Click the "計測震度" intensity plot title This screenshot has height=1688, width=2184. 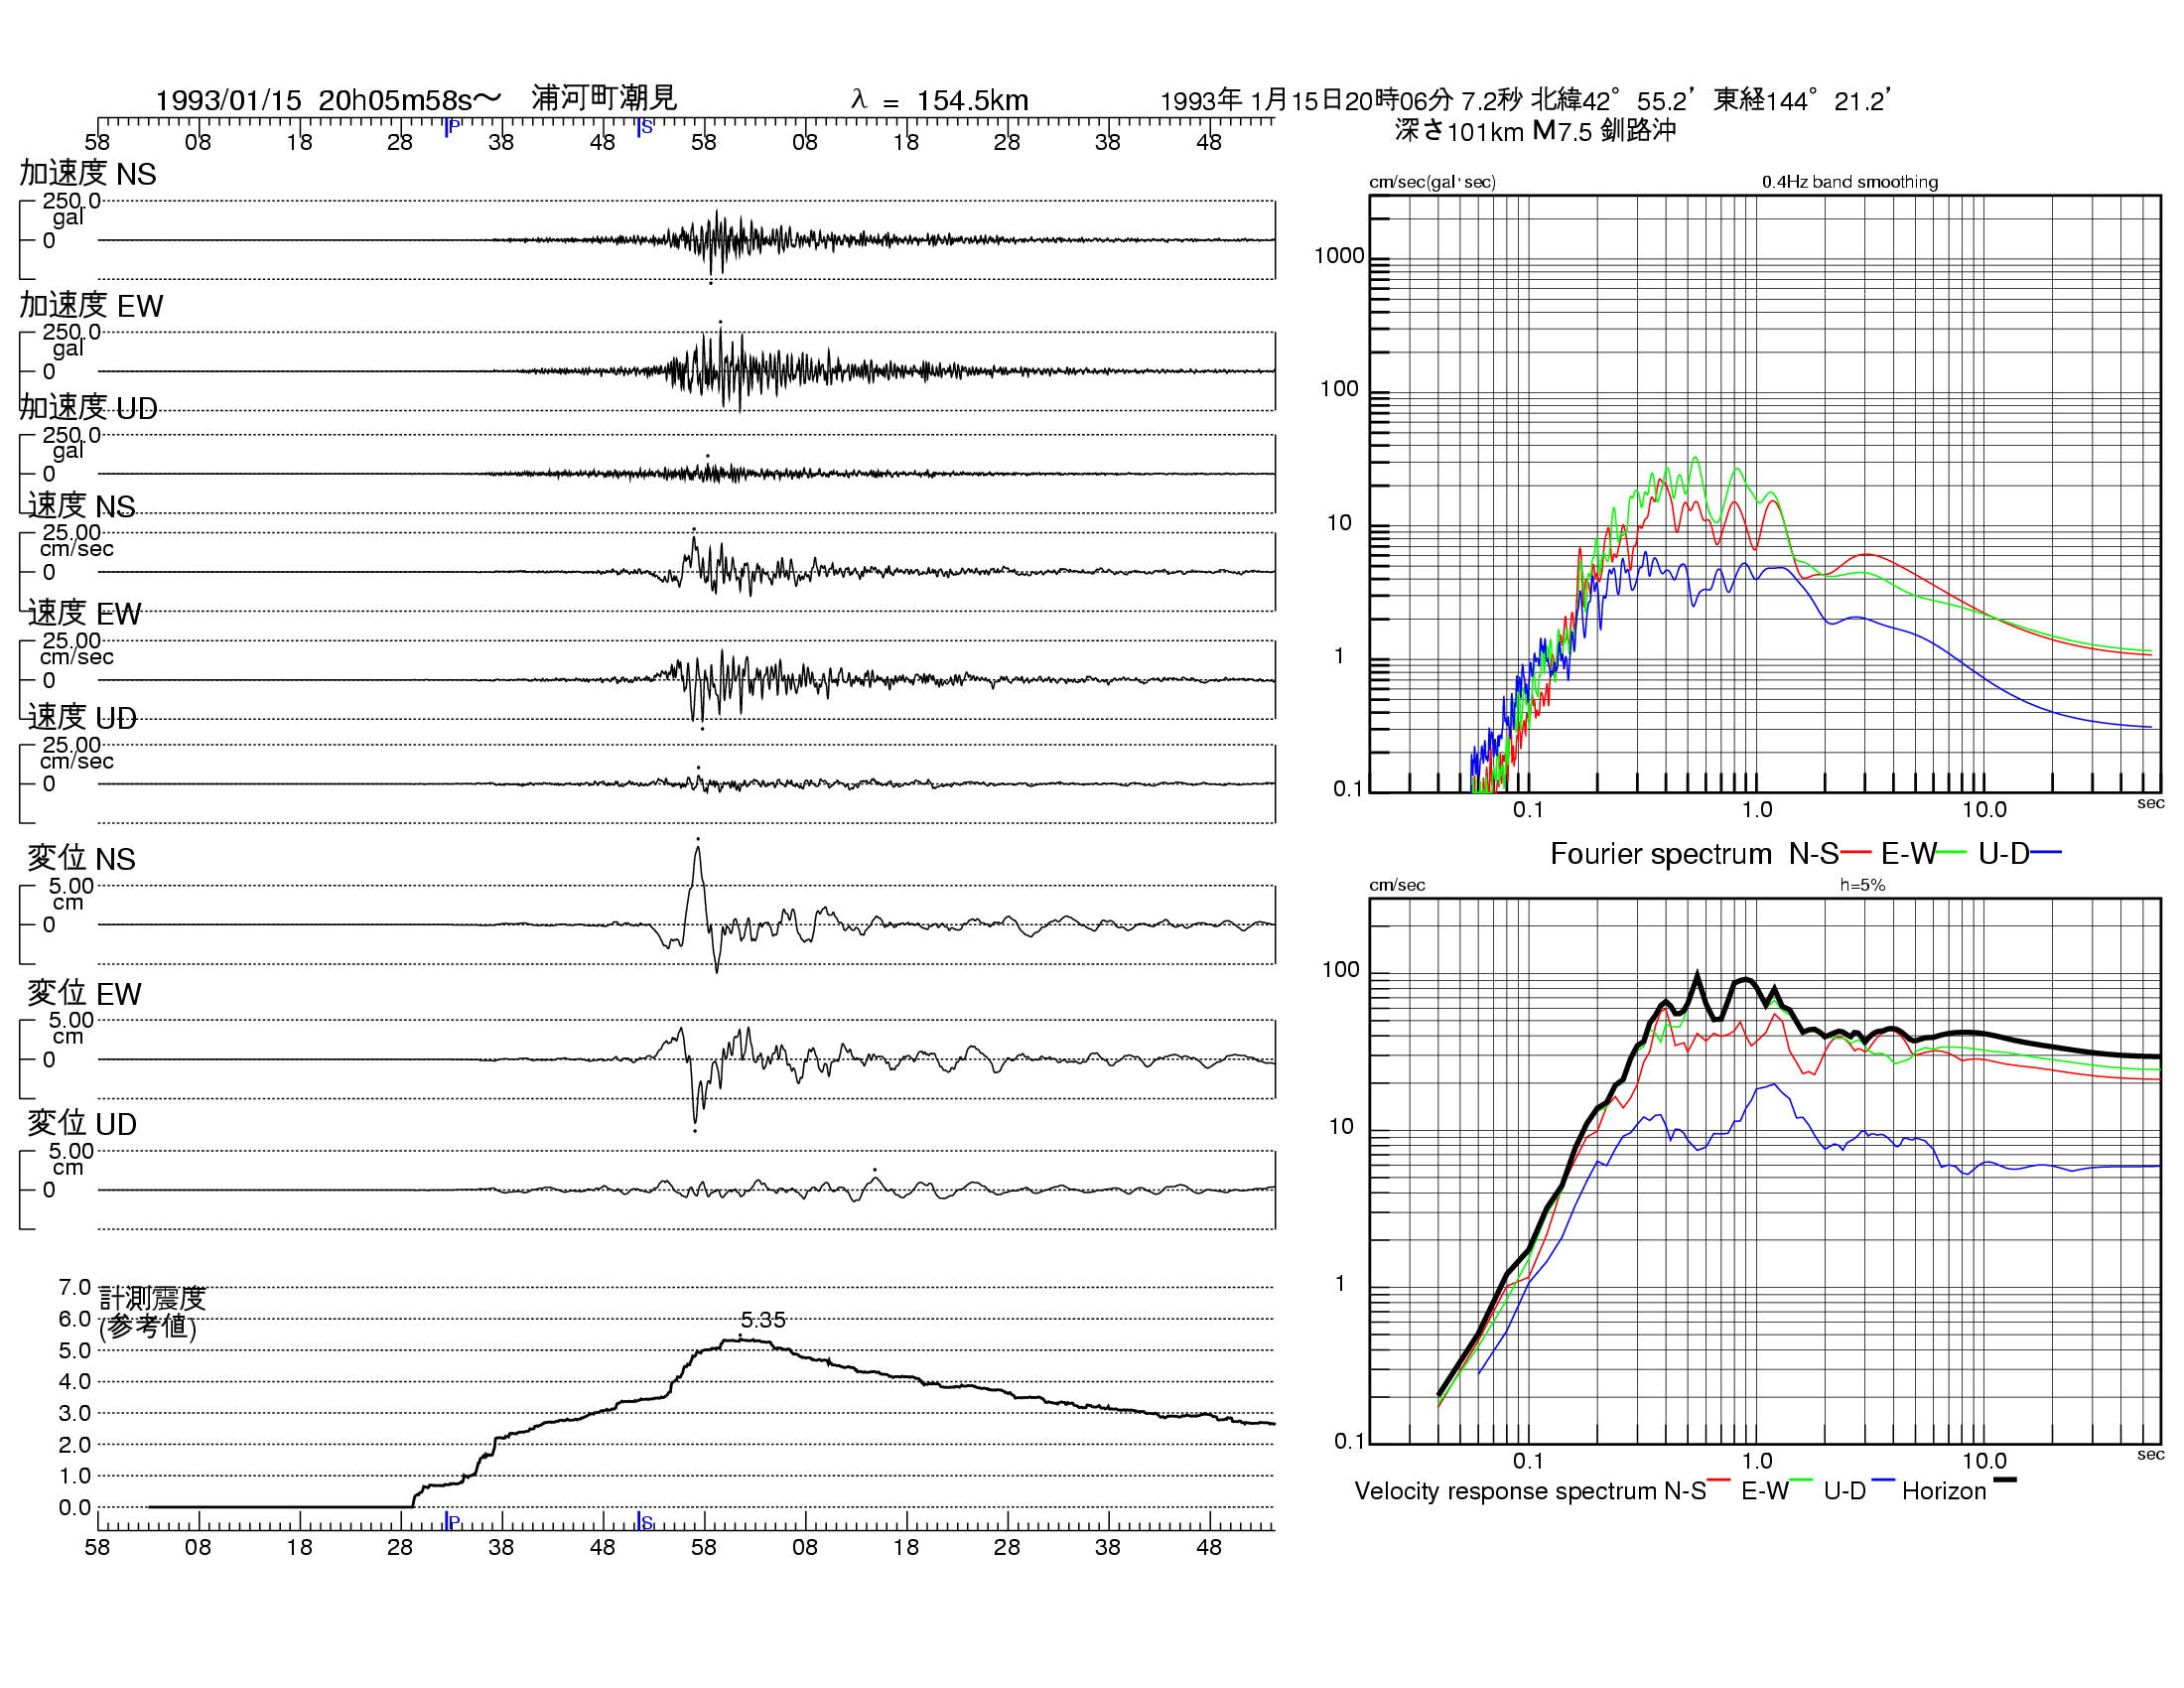click(153, 1298)
